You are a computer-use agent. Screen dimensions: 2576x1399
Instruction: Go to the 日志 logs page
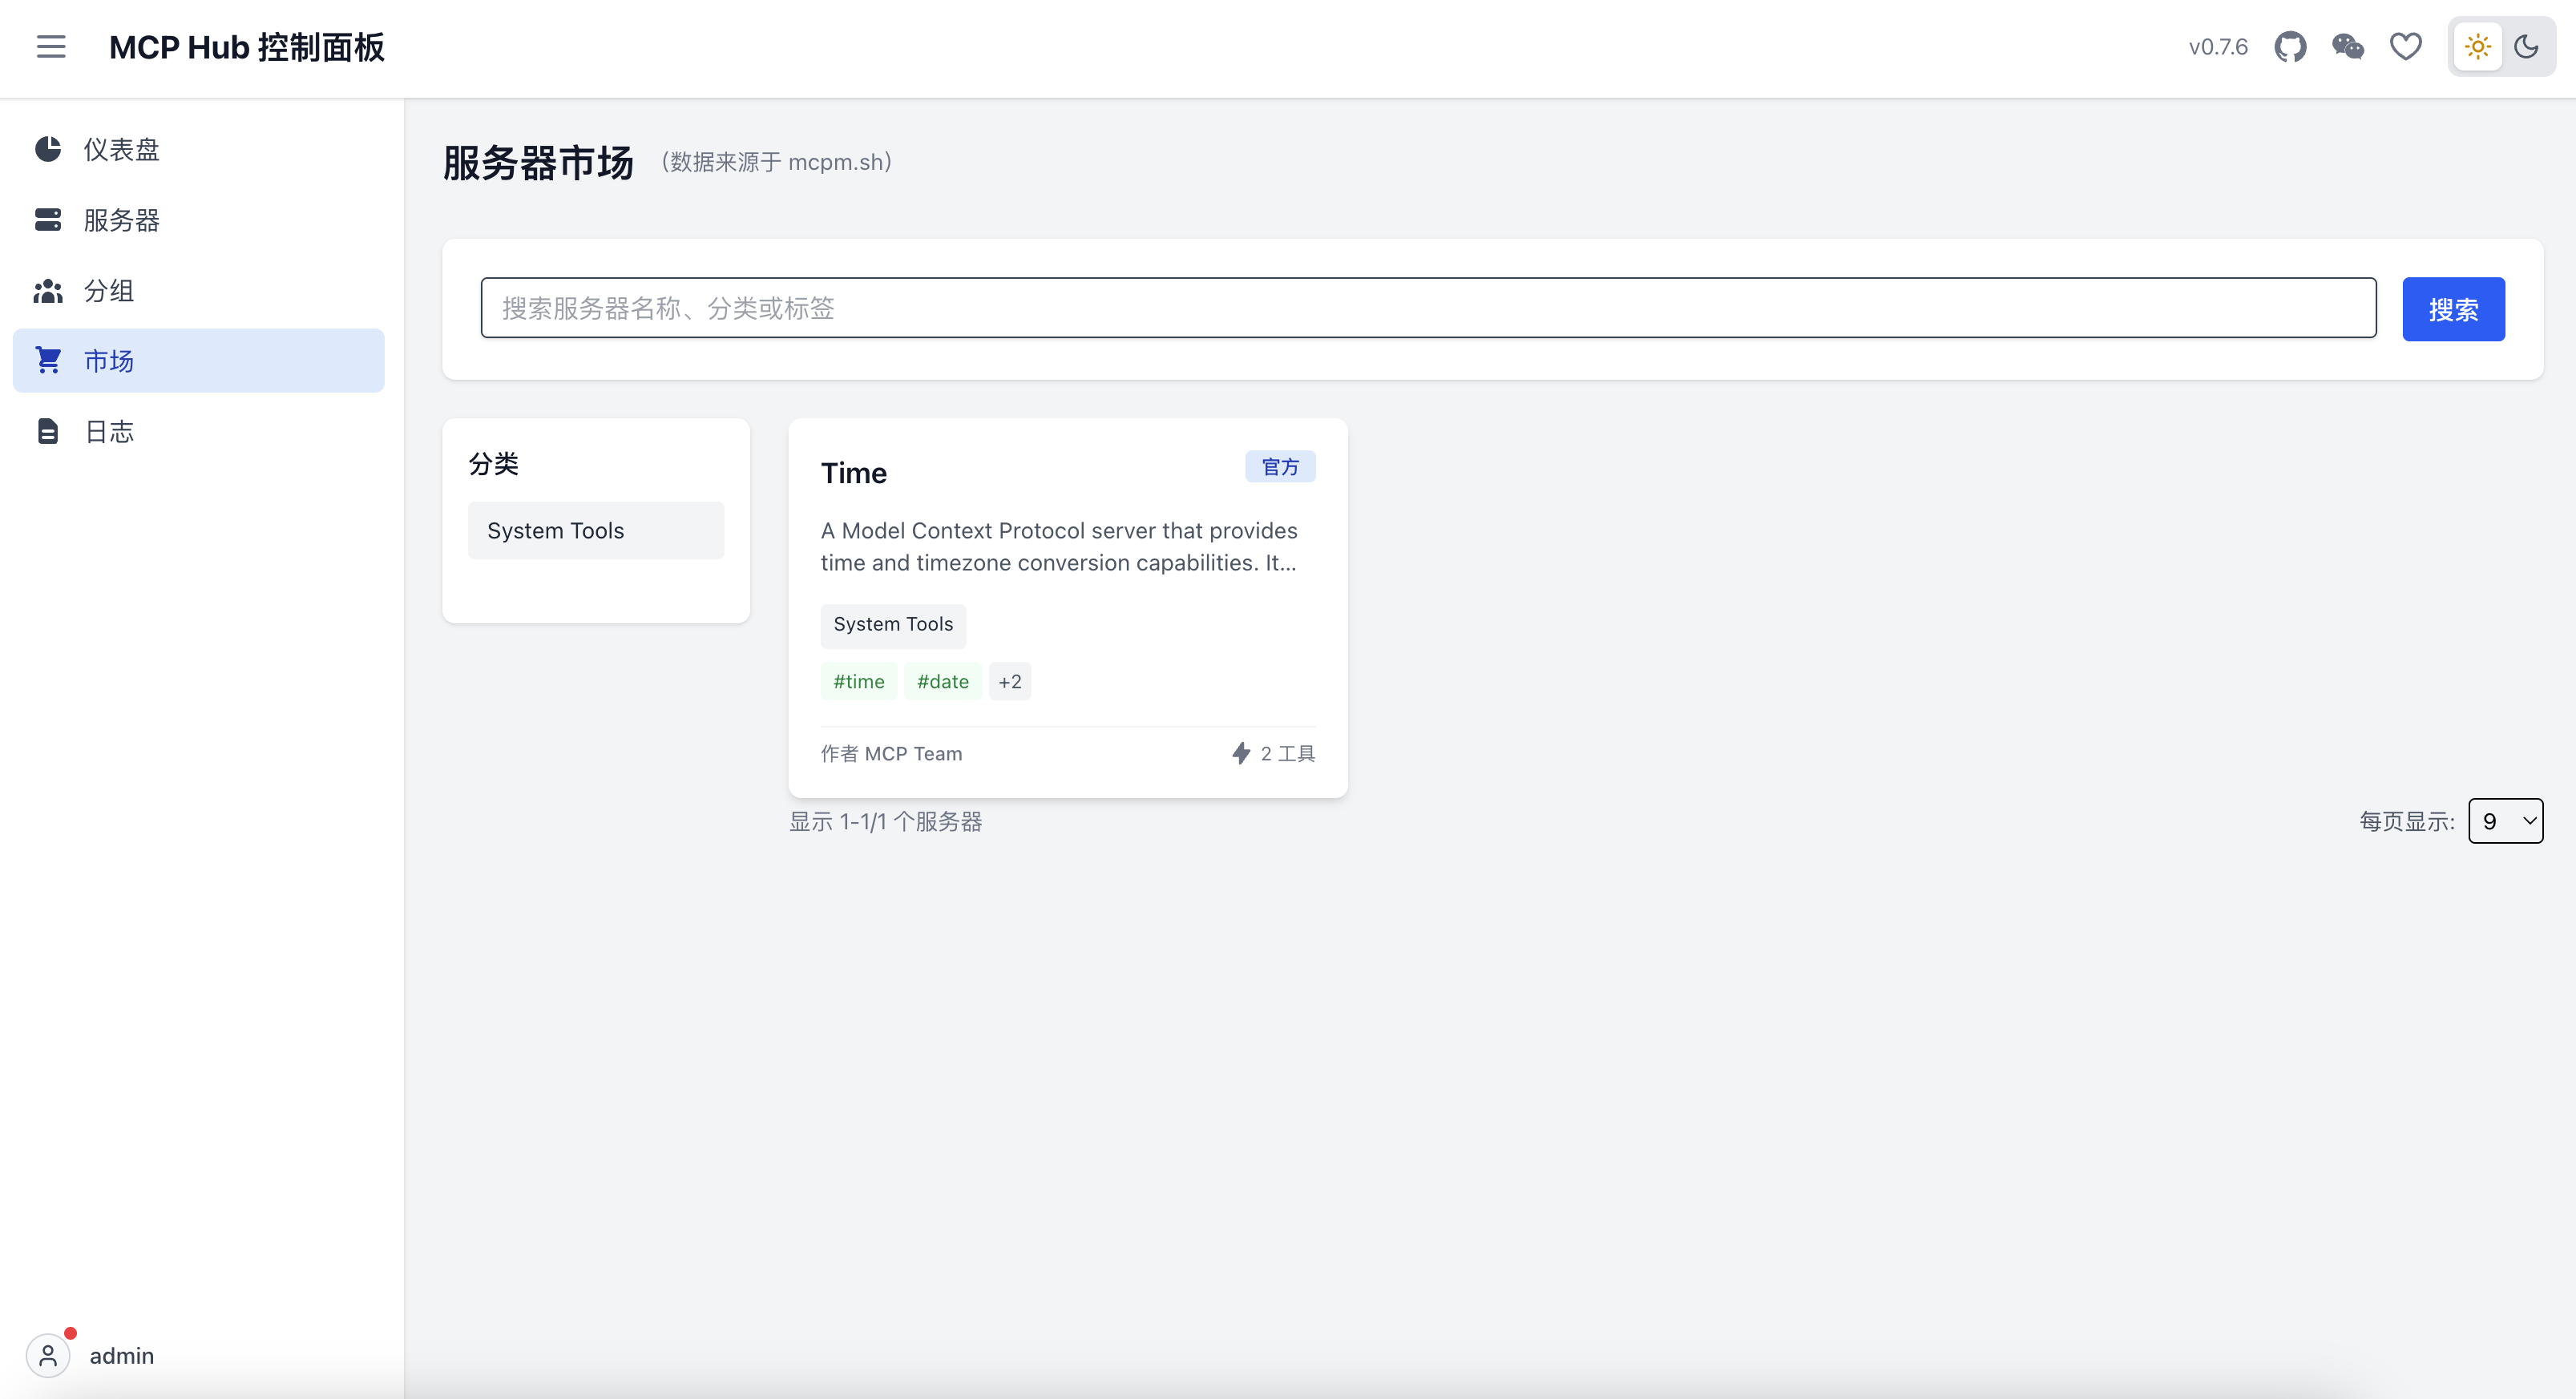click(x=109, y=432)
